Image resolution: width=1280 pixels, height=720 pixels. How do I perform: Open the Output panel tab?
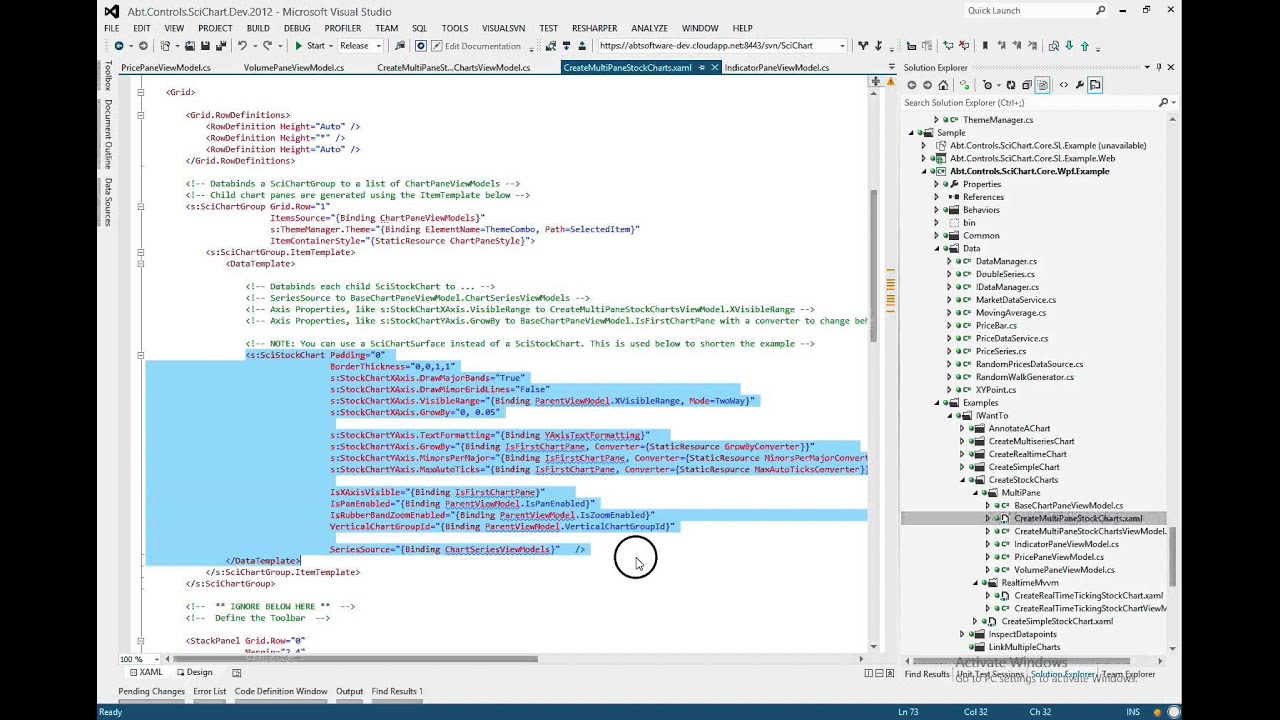tap(349, 691)
